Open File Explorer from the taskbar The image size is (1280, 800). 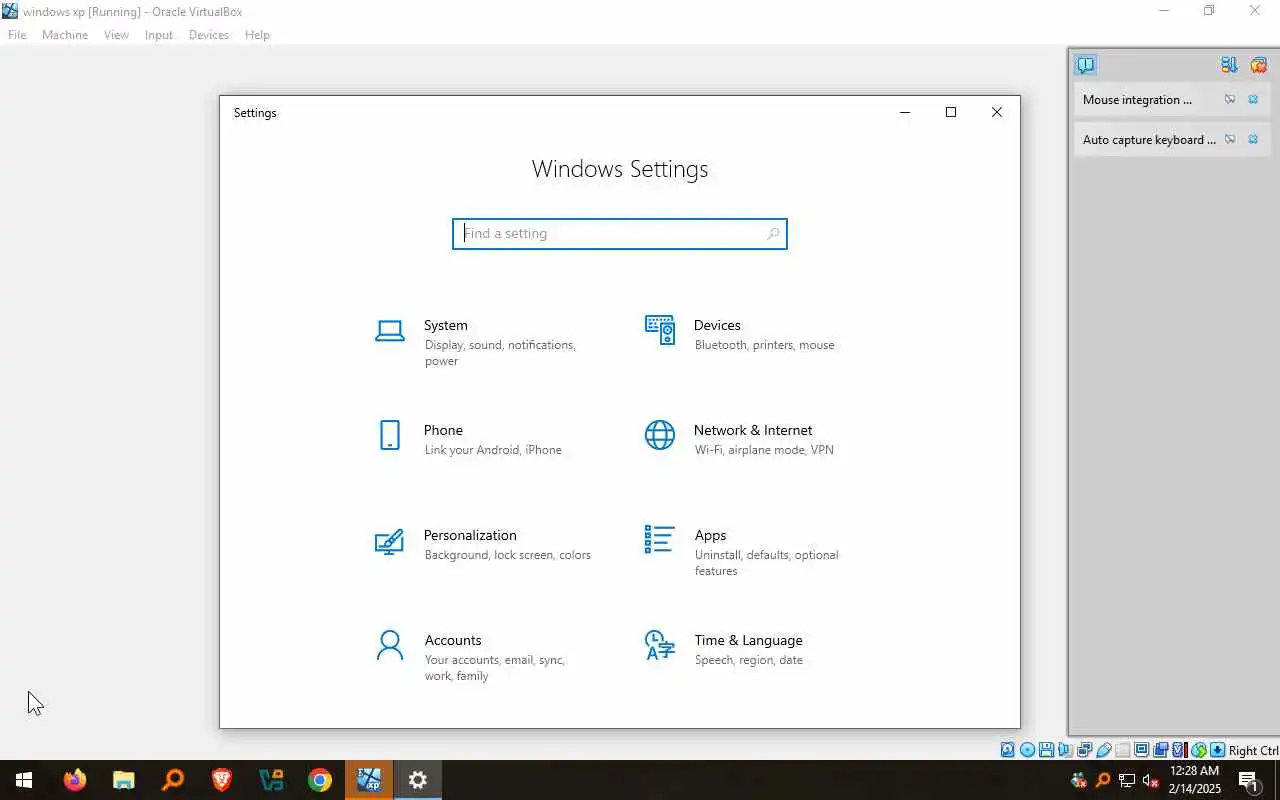124,780
